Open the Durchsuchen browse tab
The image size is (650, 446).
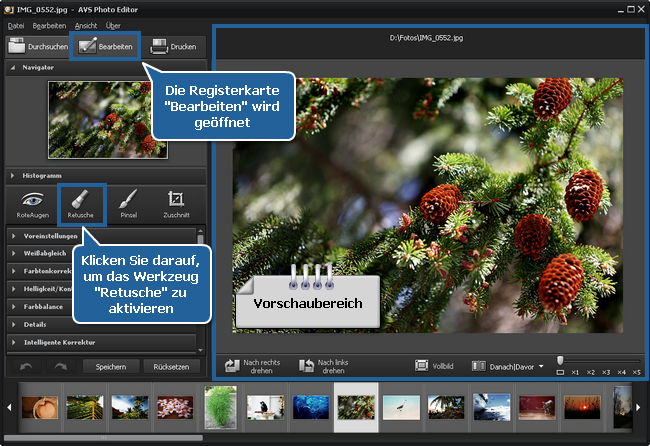pyautogui.click(x=38, y=46)
